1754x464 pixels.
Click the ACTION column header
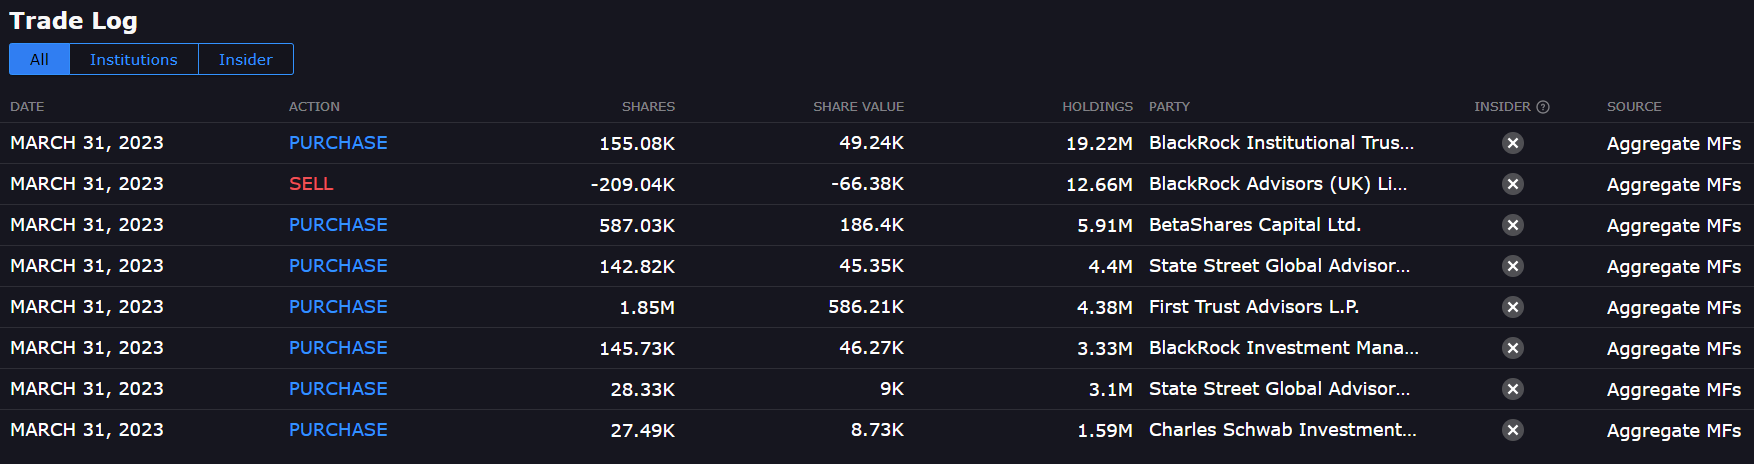pyautogui.click(x=314, y=107)
